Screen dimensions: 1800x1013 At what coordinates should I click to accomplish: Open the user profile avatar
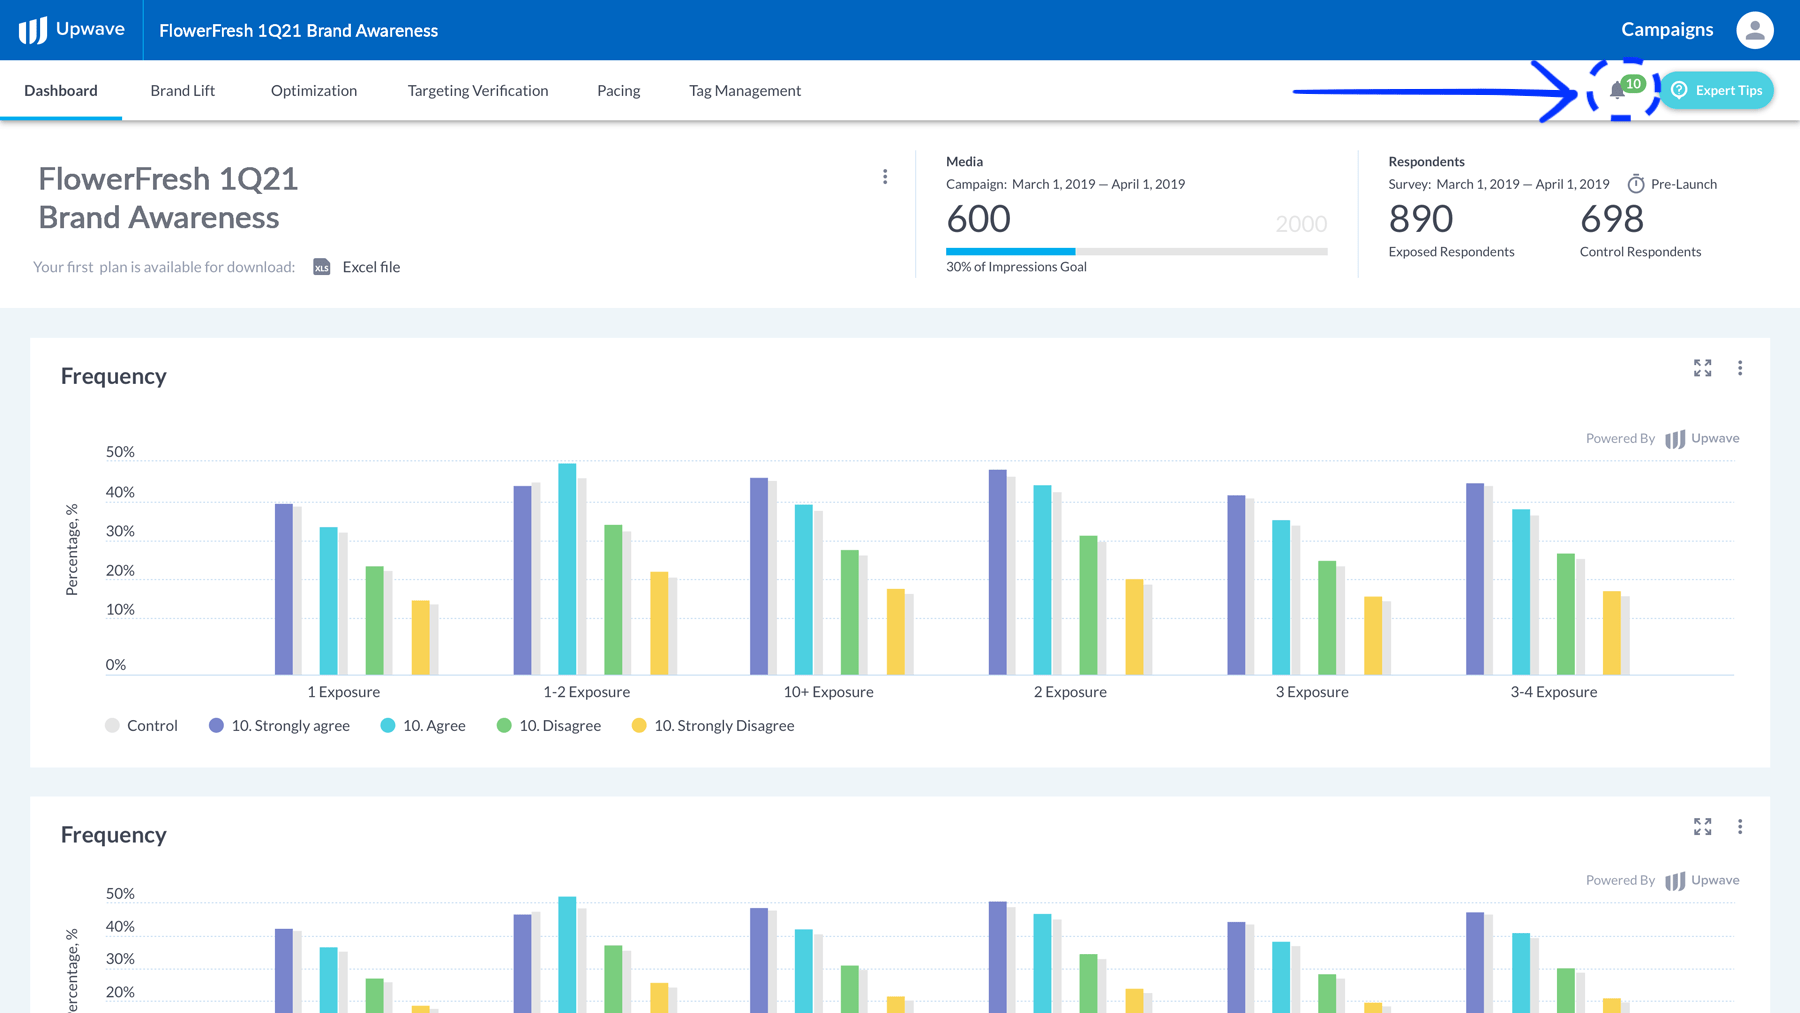coord(1754,30)
